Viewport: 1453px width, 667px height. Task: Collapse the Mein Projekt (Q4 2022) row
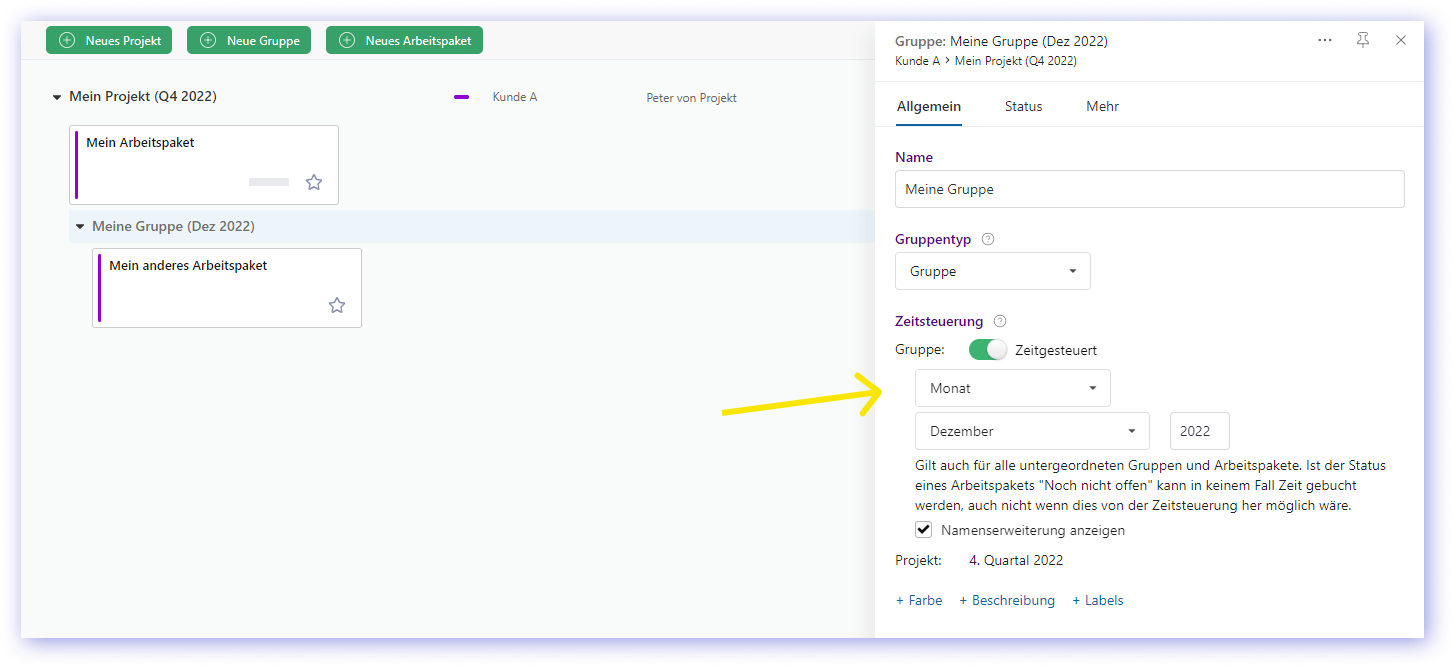pyautogui.click(x=57, y=97)
